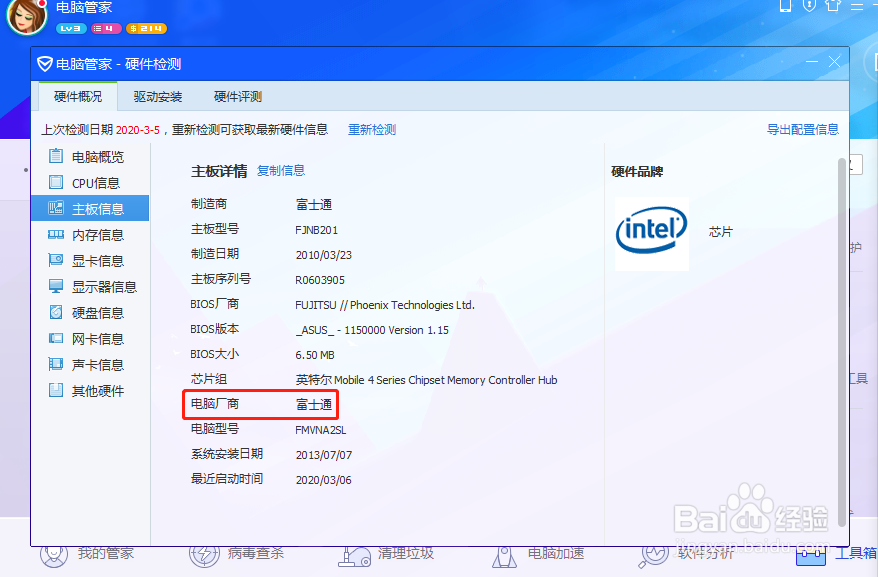Switch to the 驱动安装 tab
The image size is (878, 577).
coord(158,96)
